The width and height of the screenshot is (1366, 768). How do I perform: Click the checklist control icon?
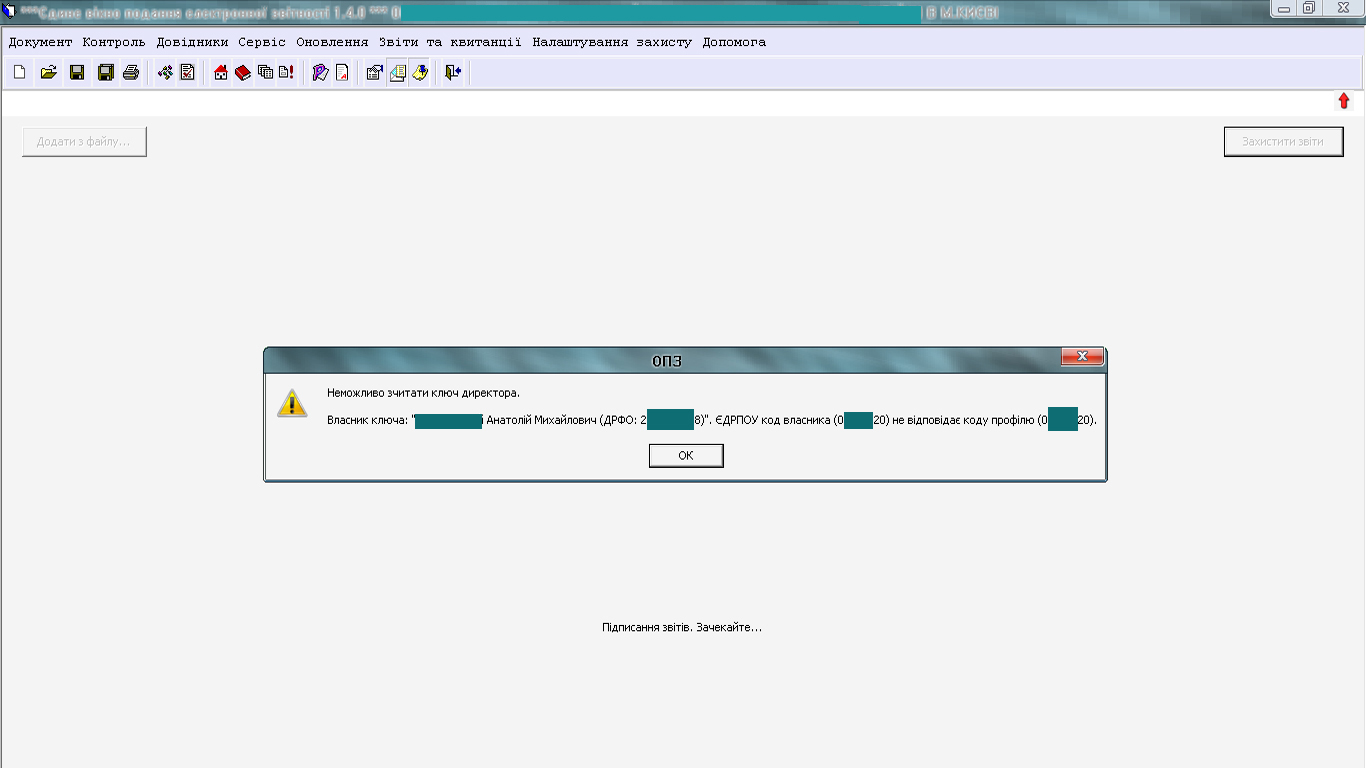tap(188, 72)
